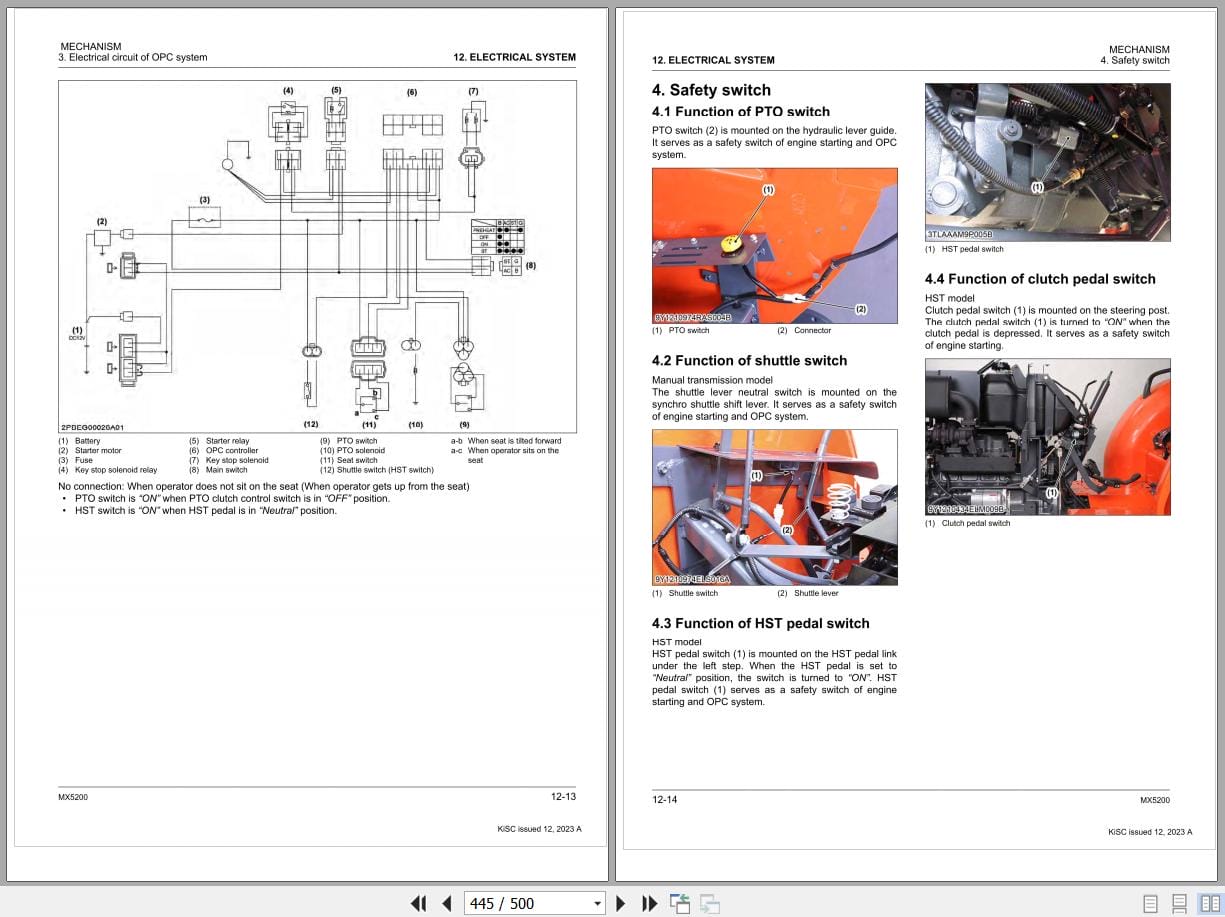Click the '4. Safety switch' heading
This screenshot has width=1225, height=917.
coord(711,90)
